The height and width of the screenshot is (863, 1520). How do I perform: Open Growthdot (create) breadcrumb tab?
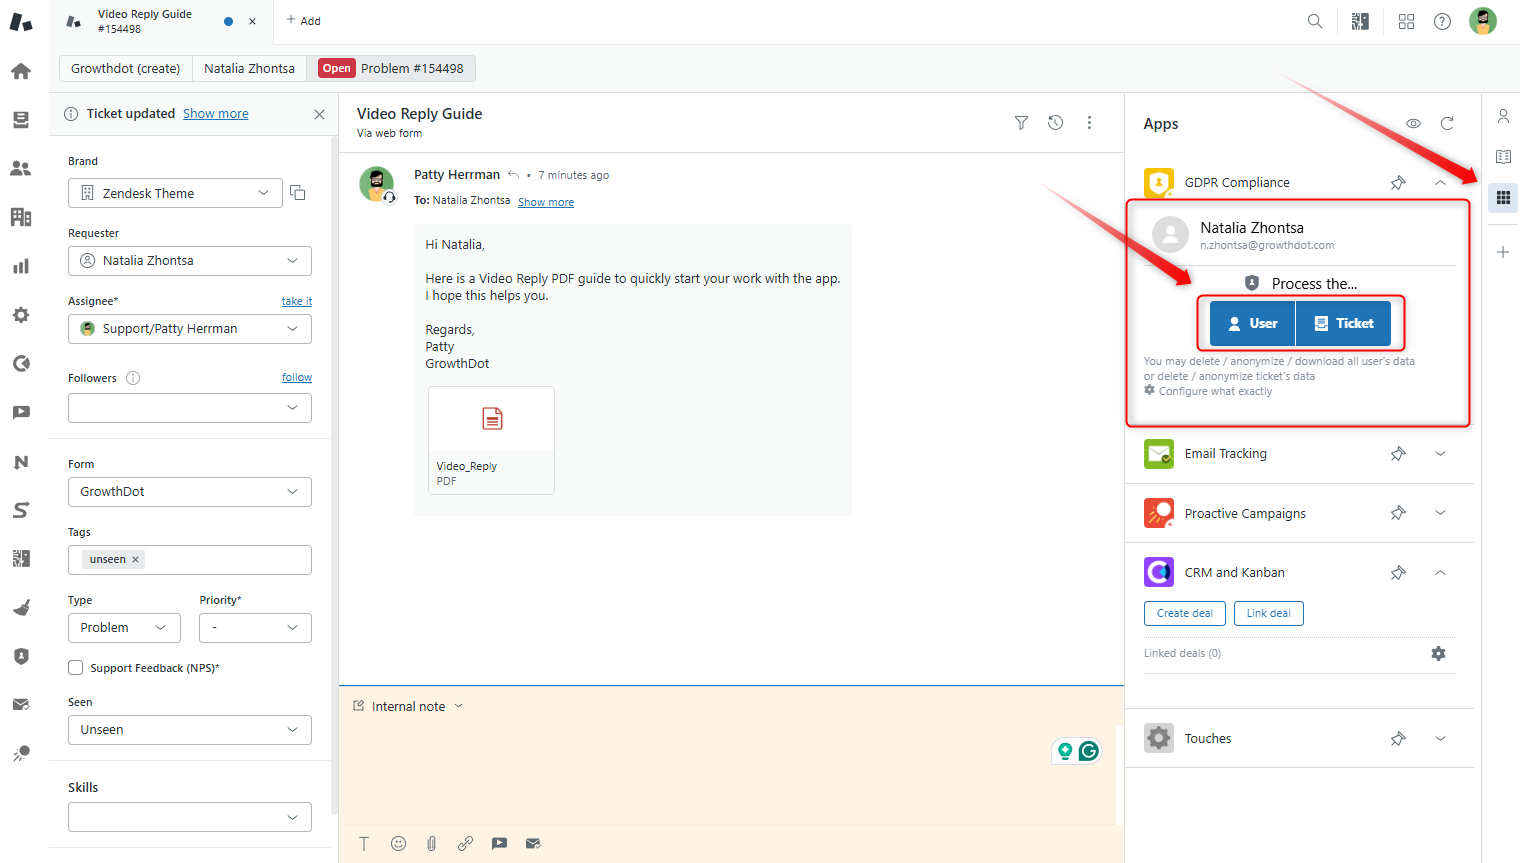point(126,68)
